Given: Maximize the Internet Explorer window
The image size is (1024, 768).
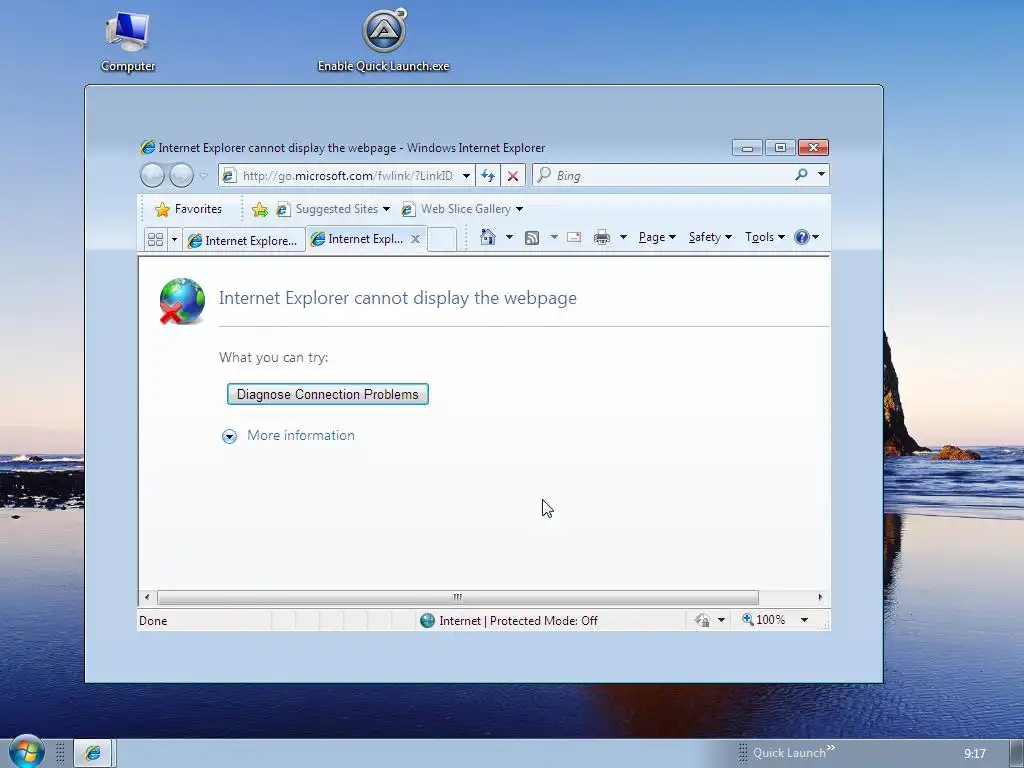Looking at the screenshot, I should point(780,148).
